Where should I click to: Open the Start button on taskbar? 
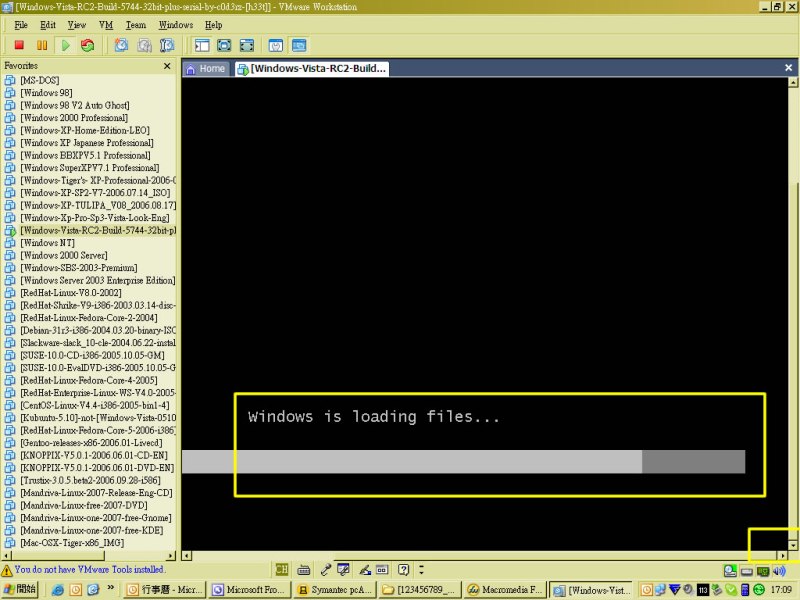point(19,589)
